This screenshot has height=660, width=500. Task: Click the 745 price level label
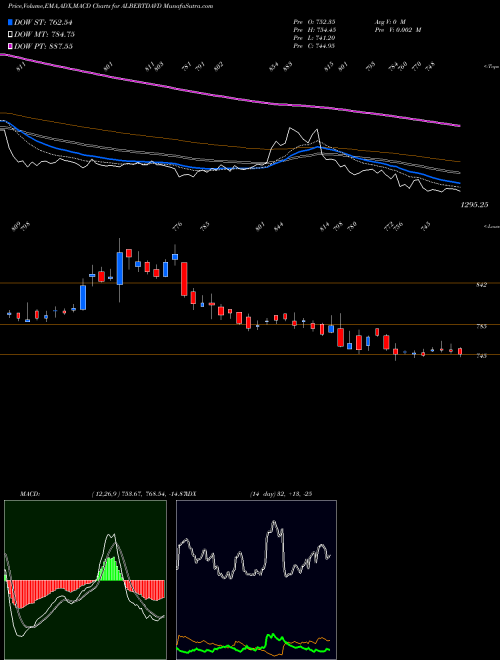pyautogui.click(x=482, y=356)
